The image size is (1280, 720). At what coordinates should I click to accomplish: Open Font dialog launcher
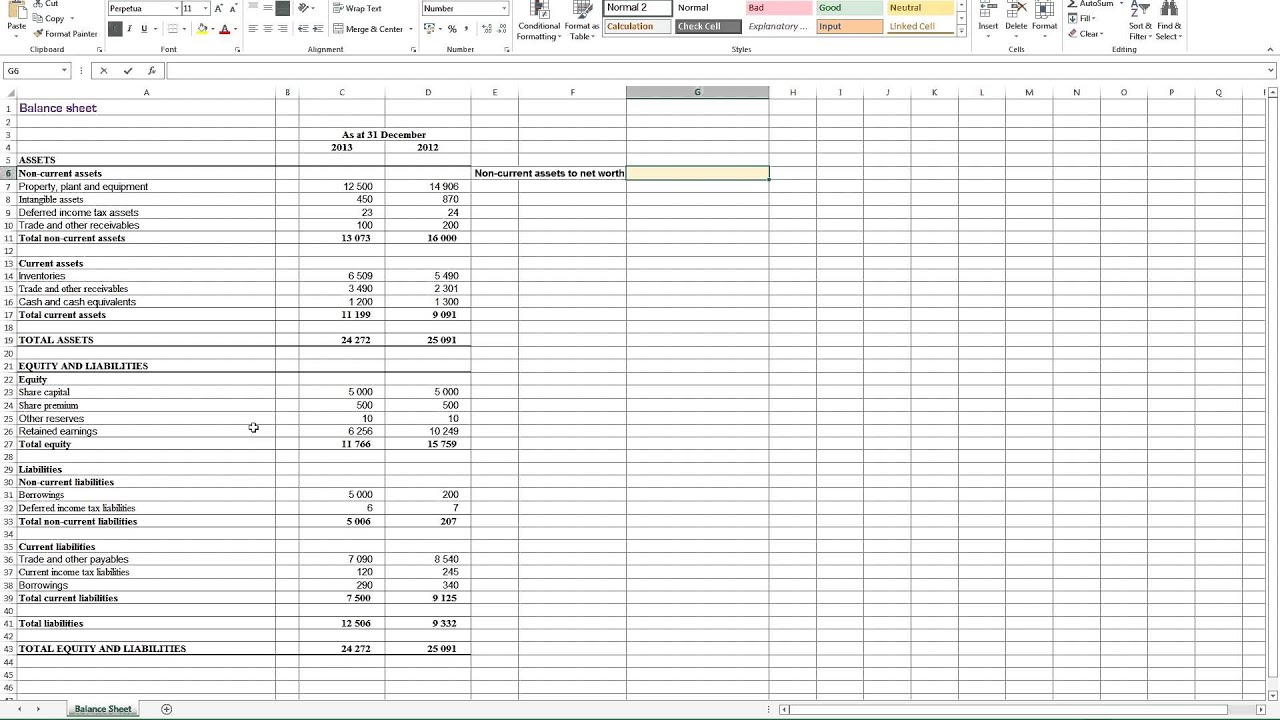click(238, 49)
